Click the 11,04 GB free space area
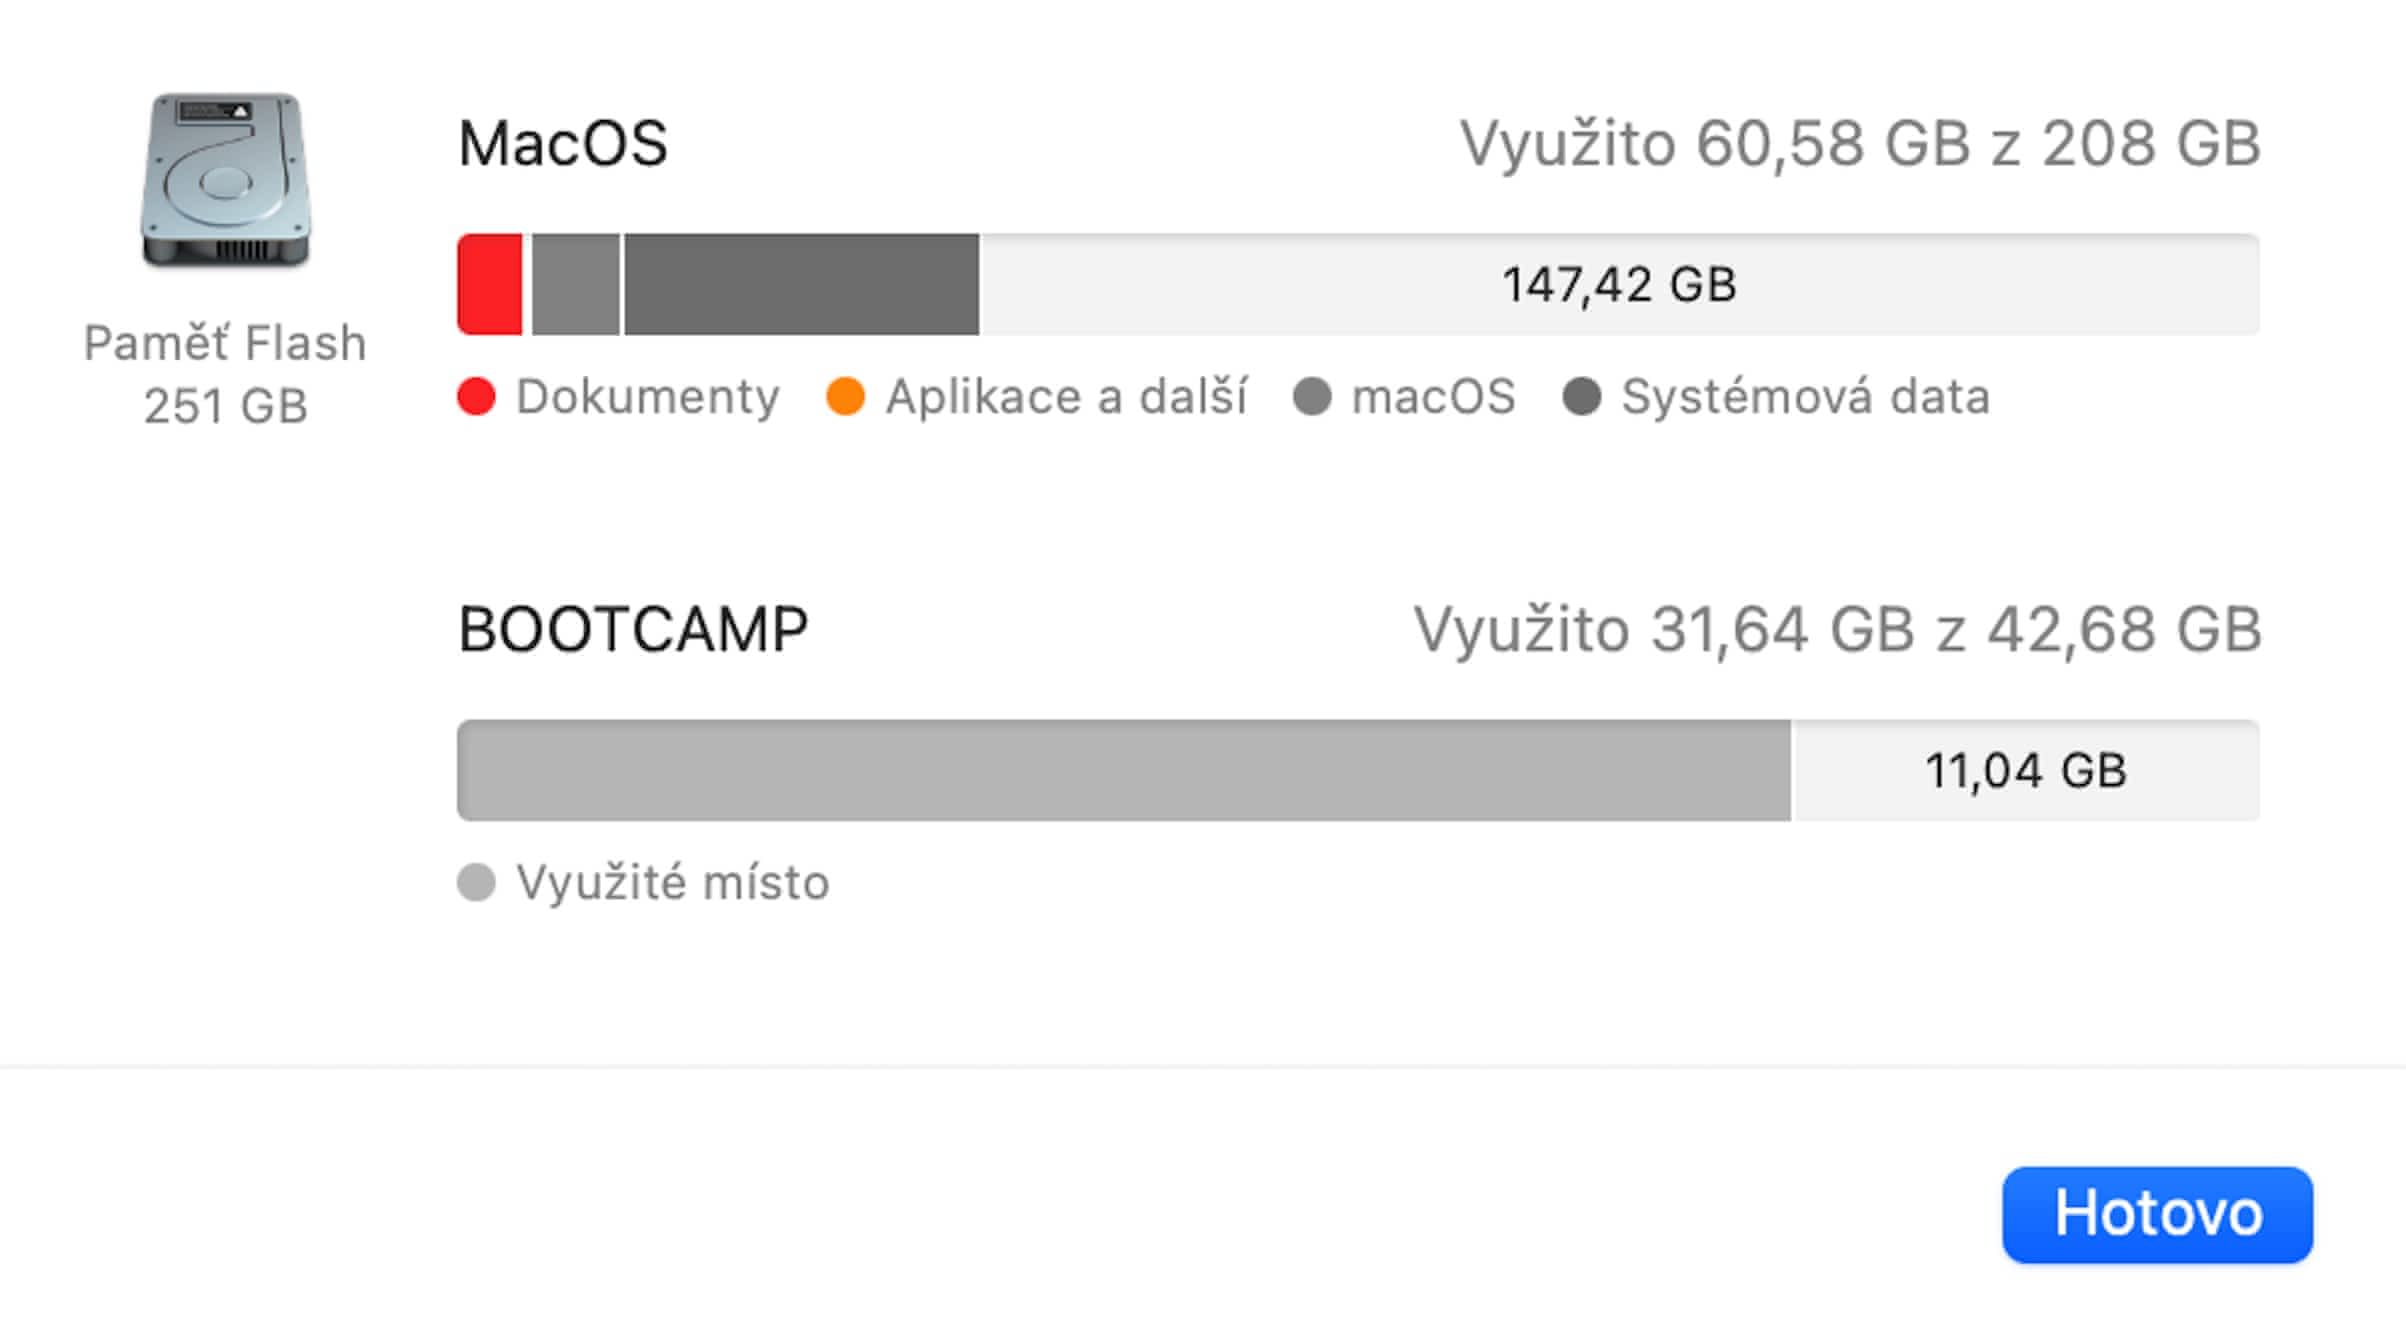Image resolution: width=2406 pixels, height=1327 pixels. (2026, 770)
